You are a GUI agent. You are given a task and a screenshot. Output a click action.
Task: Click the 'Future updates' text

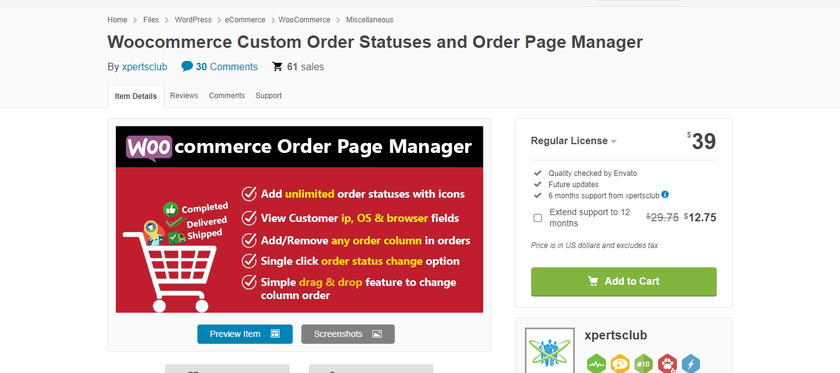573,184
